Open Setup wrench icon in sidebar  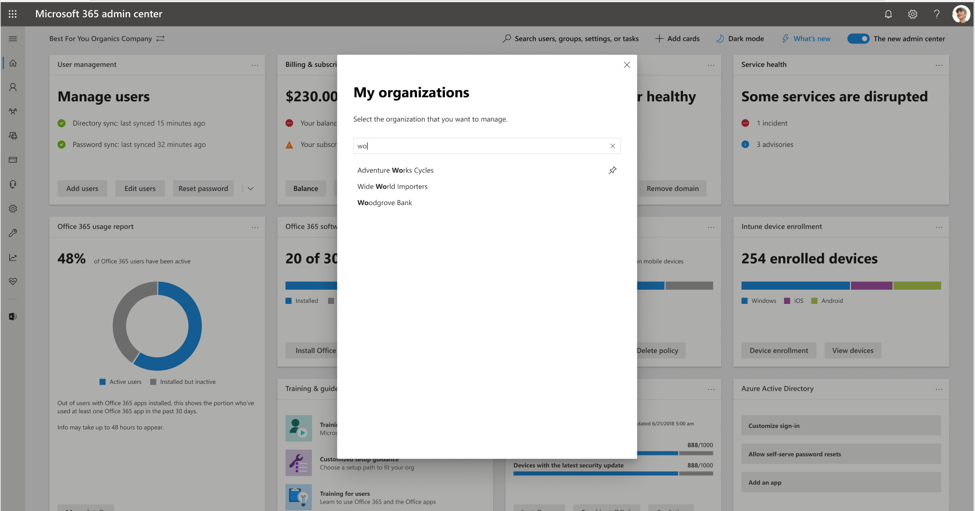point(12,233)
